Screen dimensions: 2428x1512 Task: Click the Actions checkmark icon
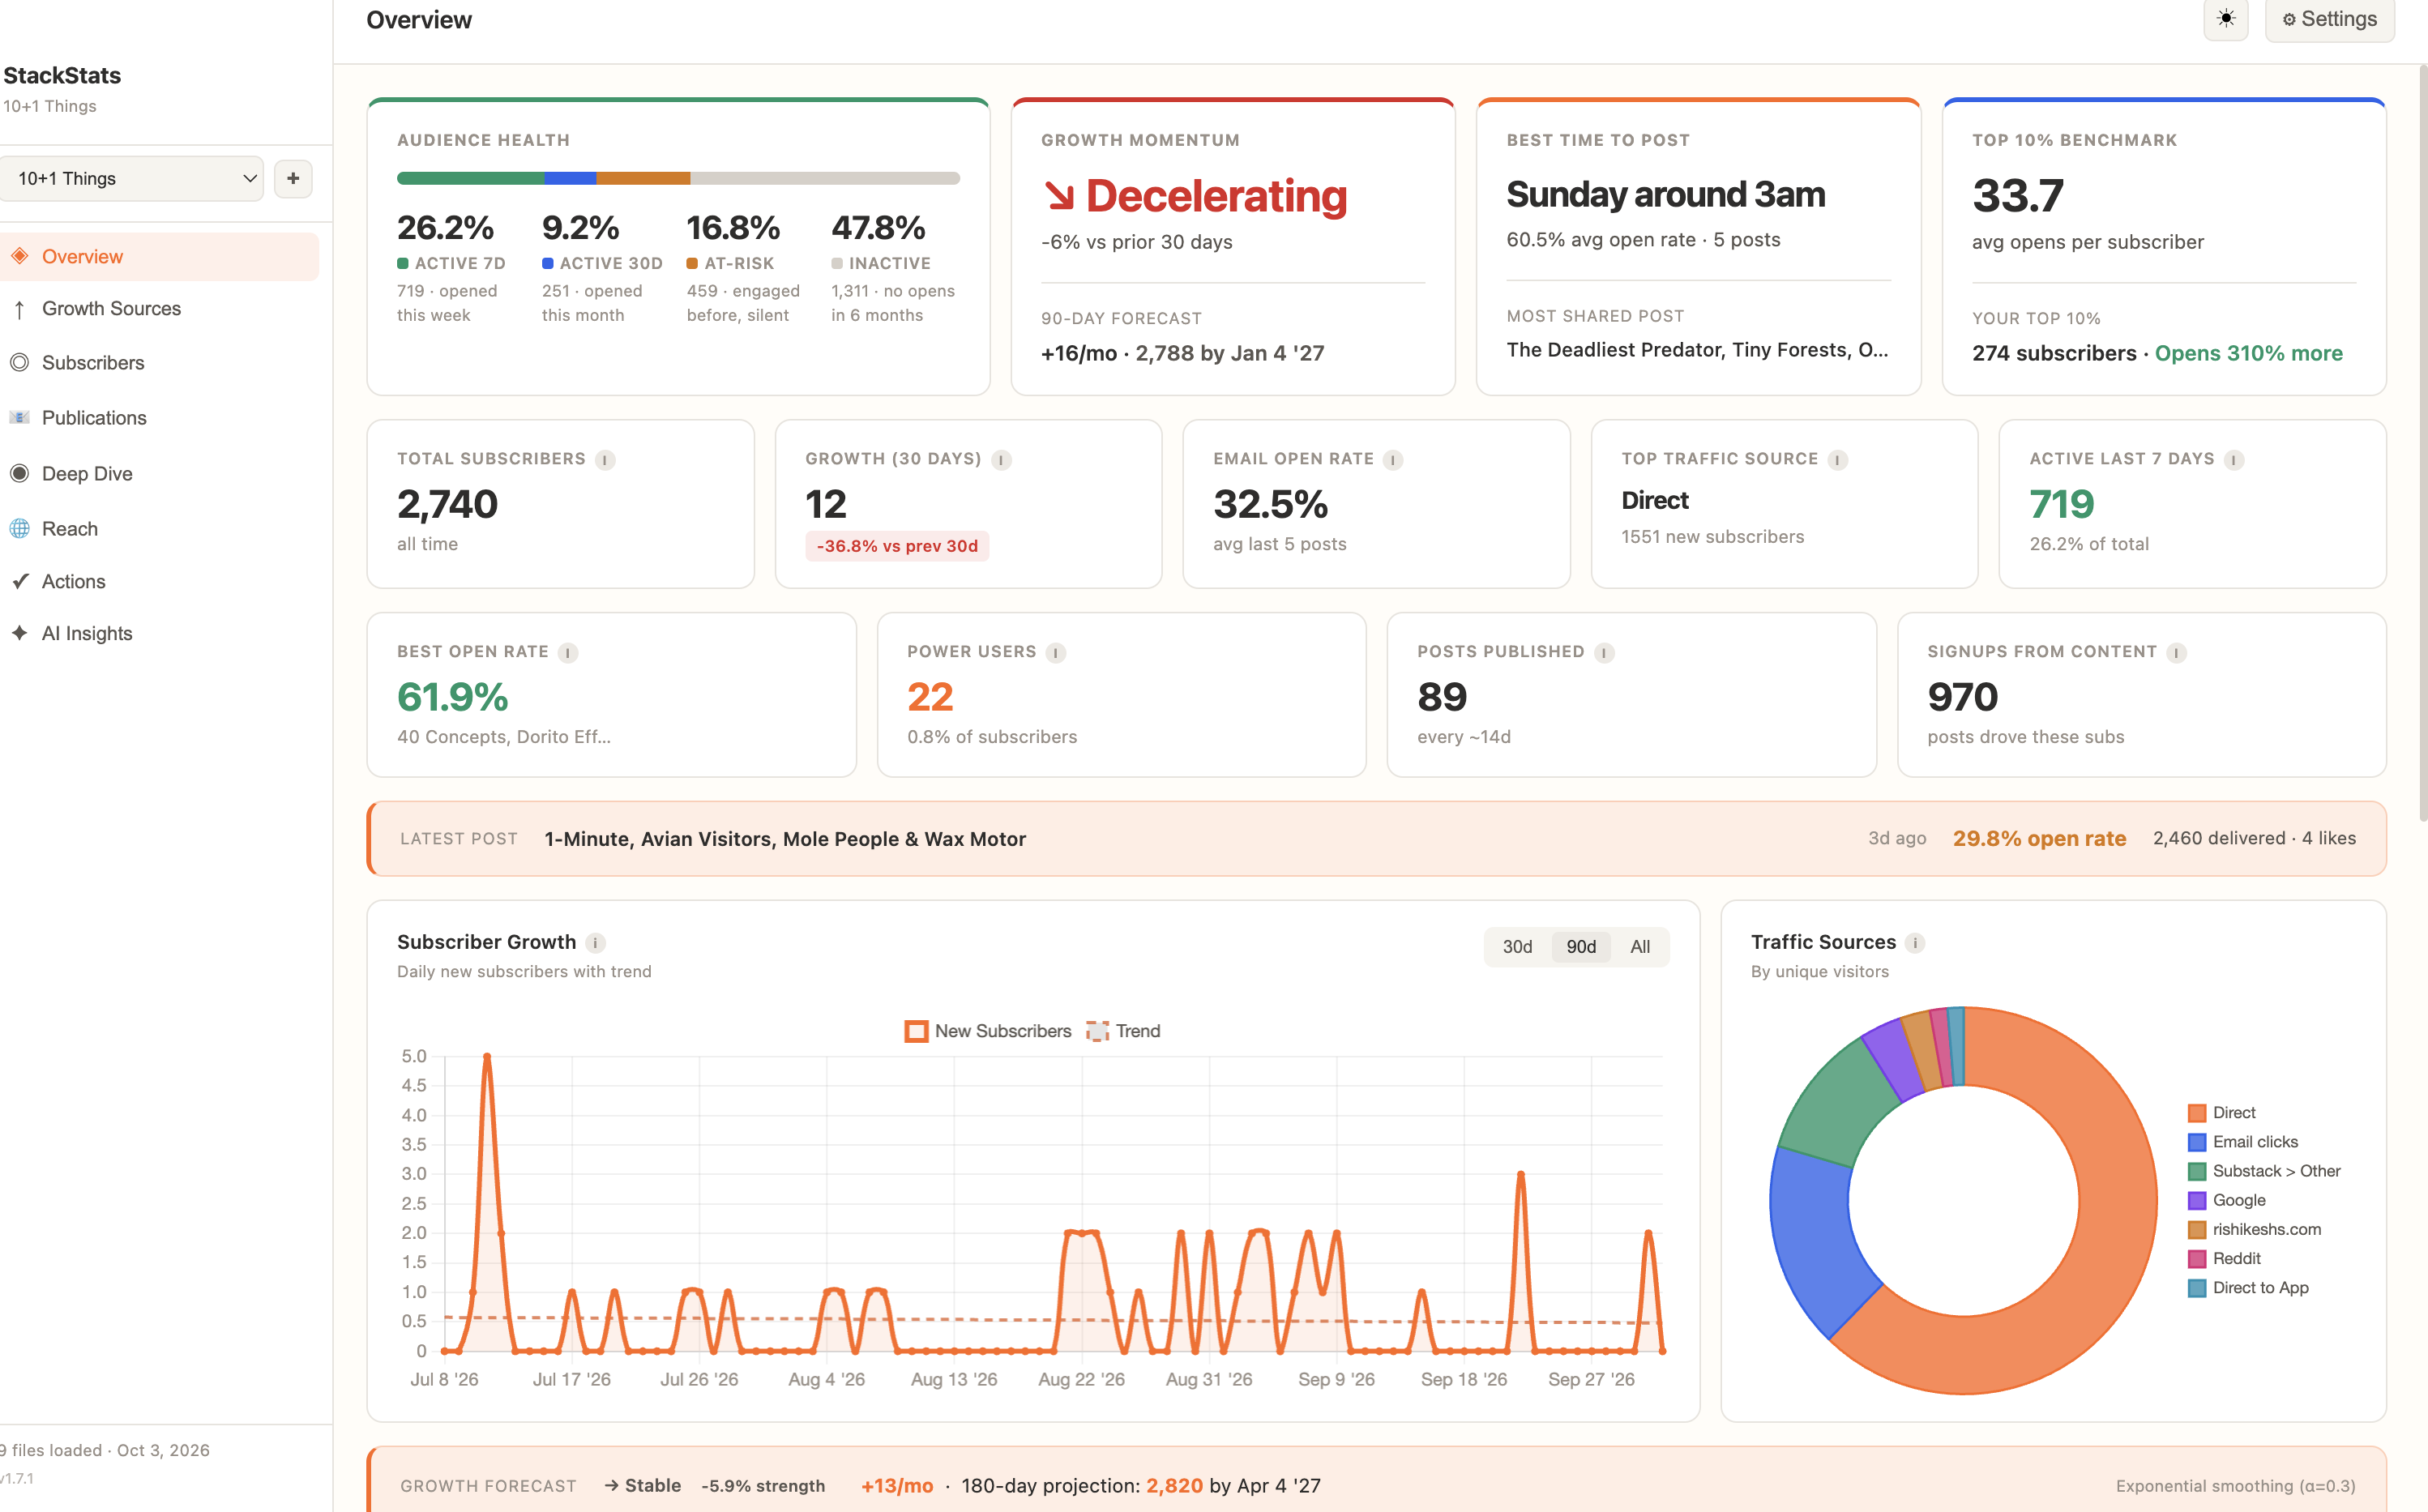[19, 581]
